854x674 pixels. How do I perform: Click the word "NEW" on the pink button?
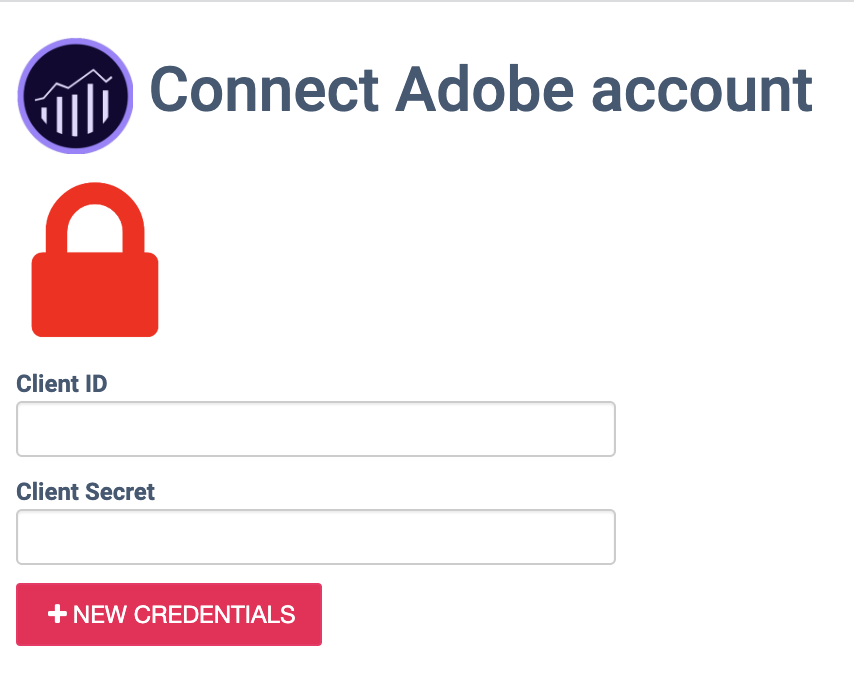[x=96, y=614]
